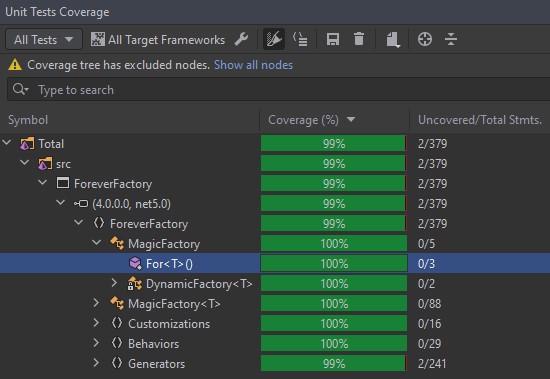Click the MagicFactory 100% coverage bar
Viewport: 550px width, 379px height.
pos(334,243)
